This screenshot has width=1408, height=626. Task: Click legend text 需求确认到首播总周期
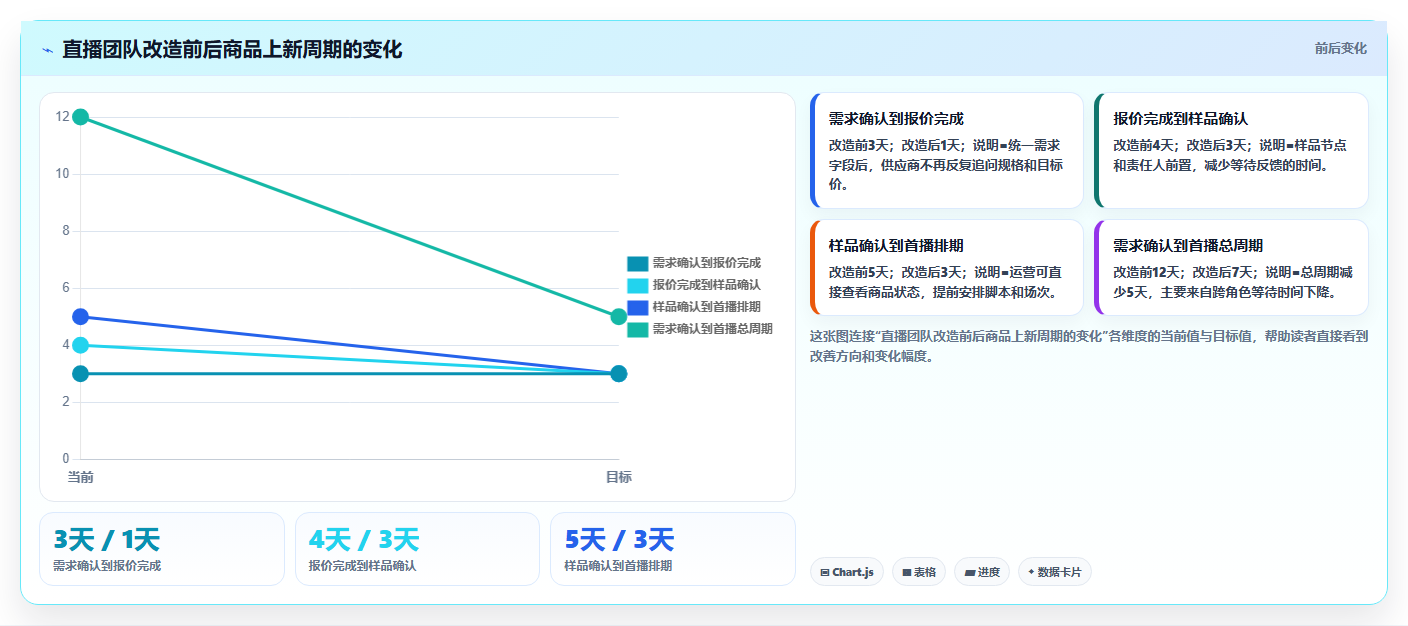click(x=713, y=329)
